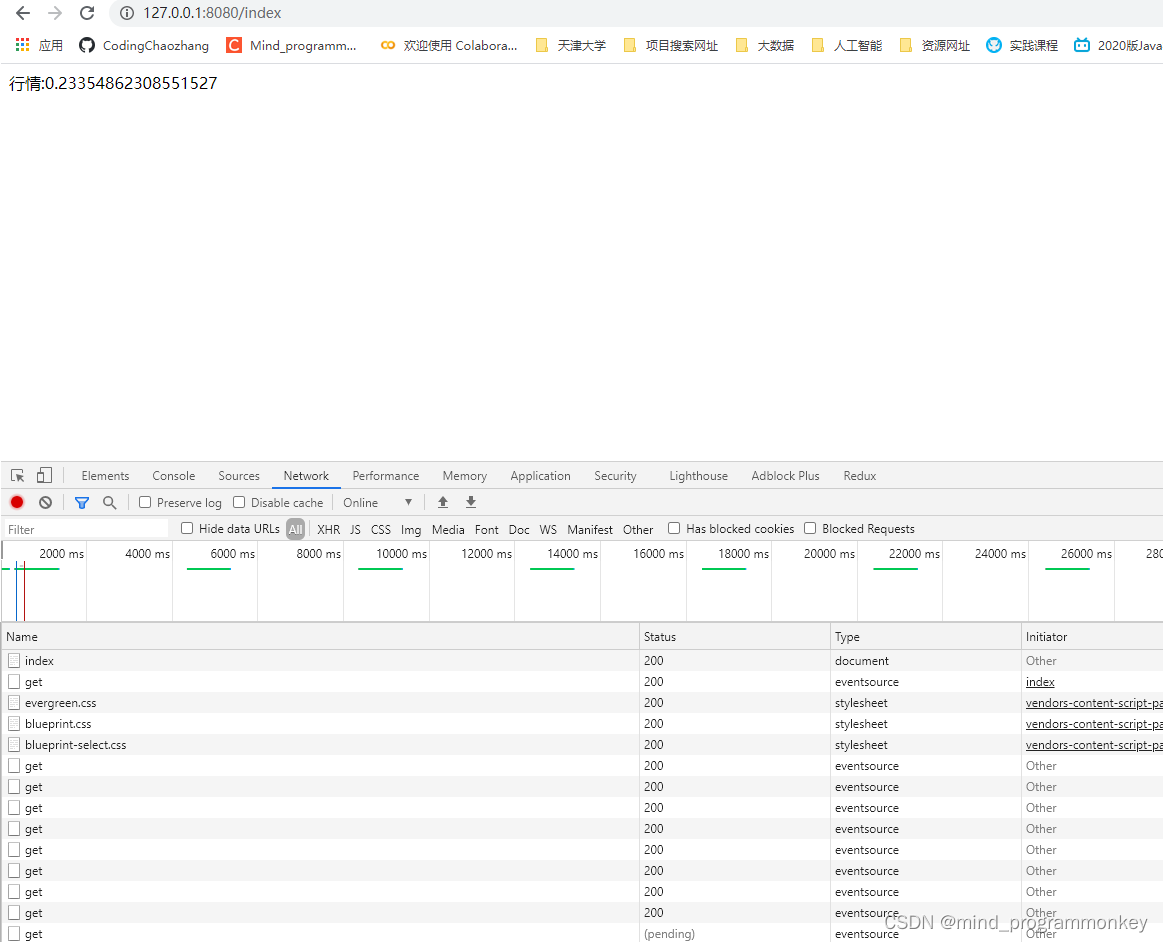This screenshot has height=942, width=1163.
Task: Click the index initiator link
Action: point(1040,682)
